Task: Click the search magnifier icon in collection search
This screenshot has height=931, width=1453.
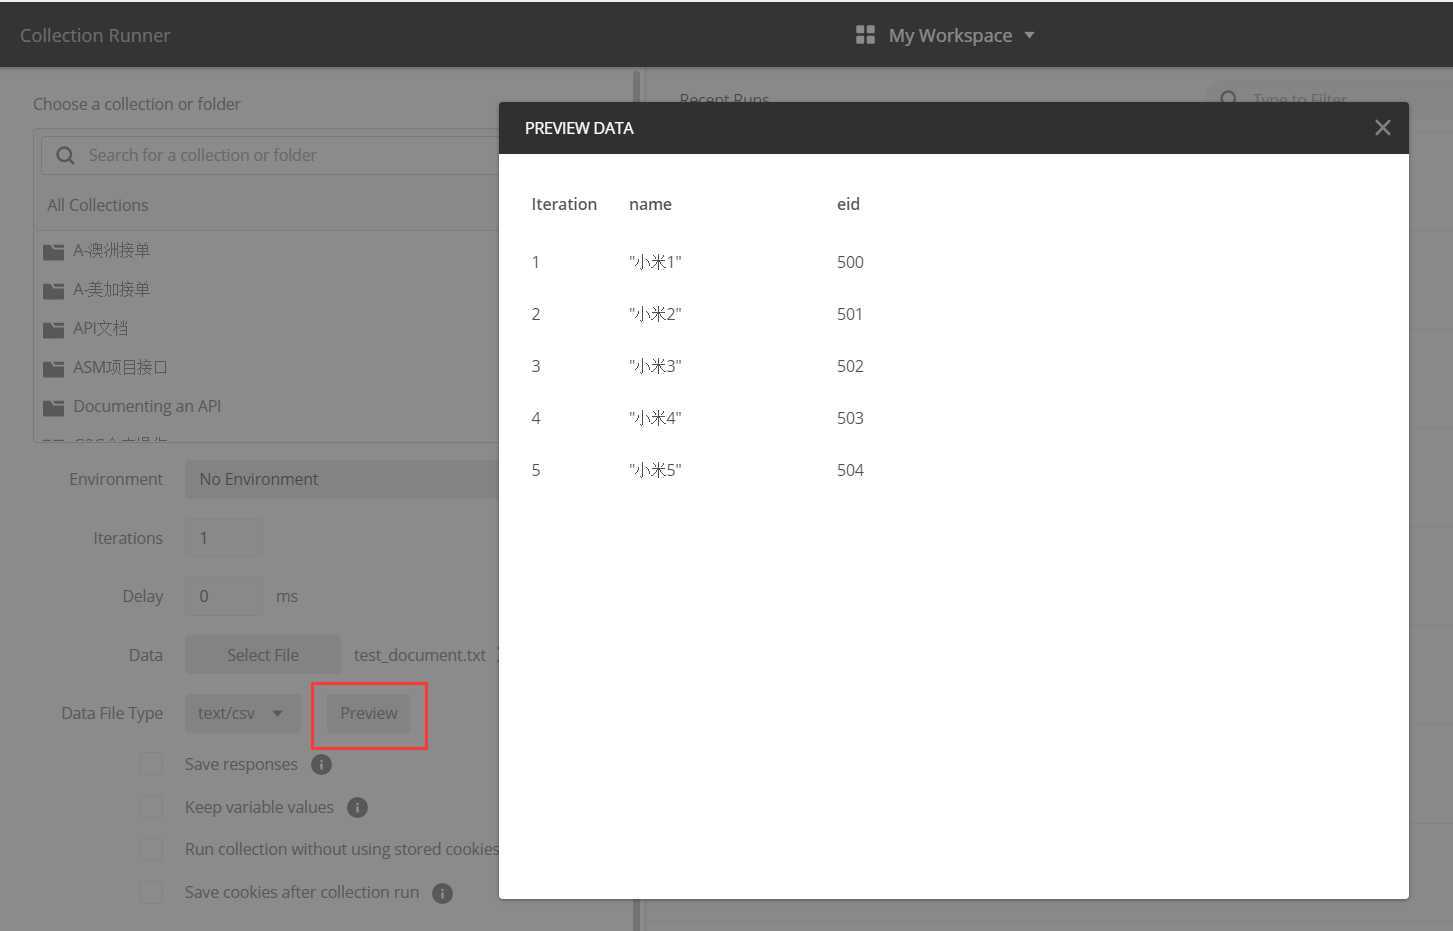Action: tap(65, 155)
